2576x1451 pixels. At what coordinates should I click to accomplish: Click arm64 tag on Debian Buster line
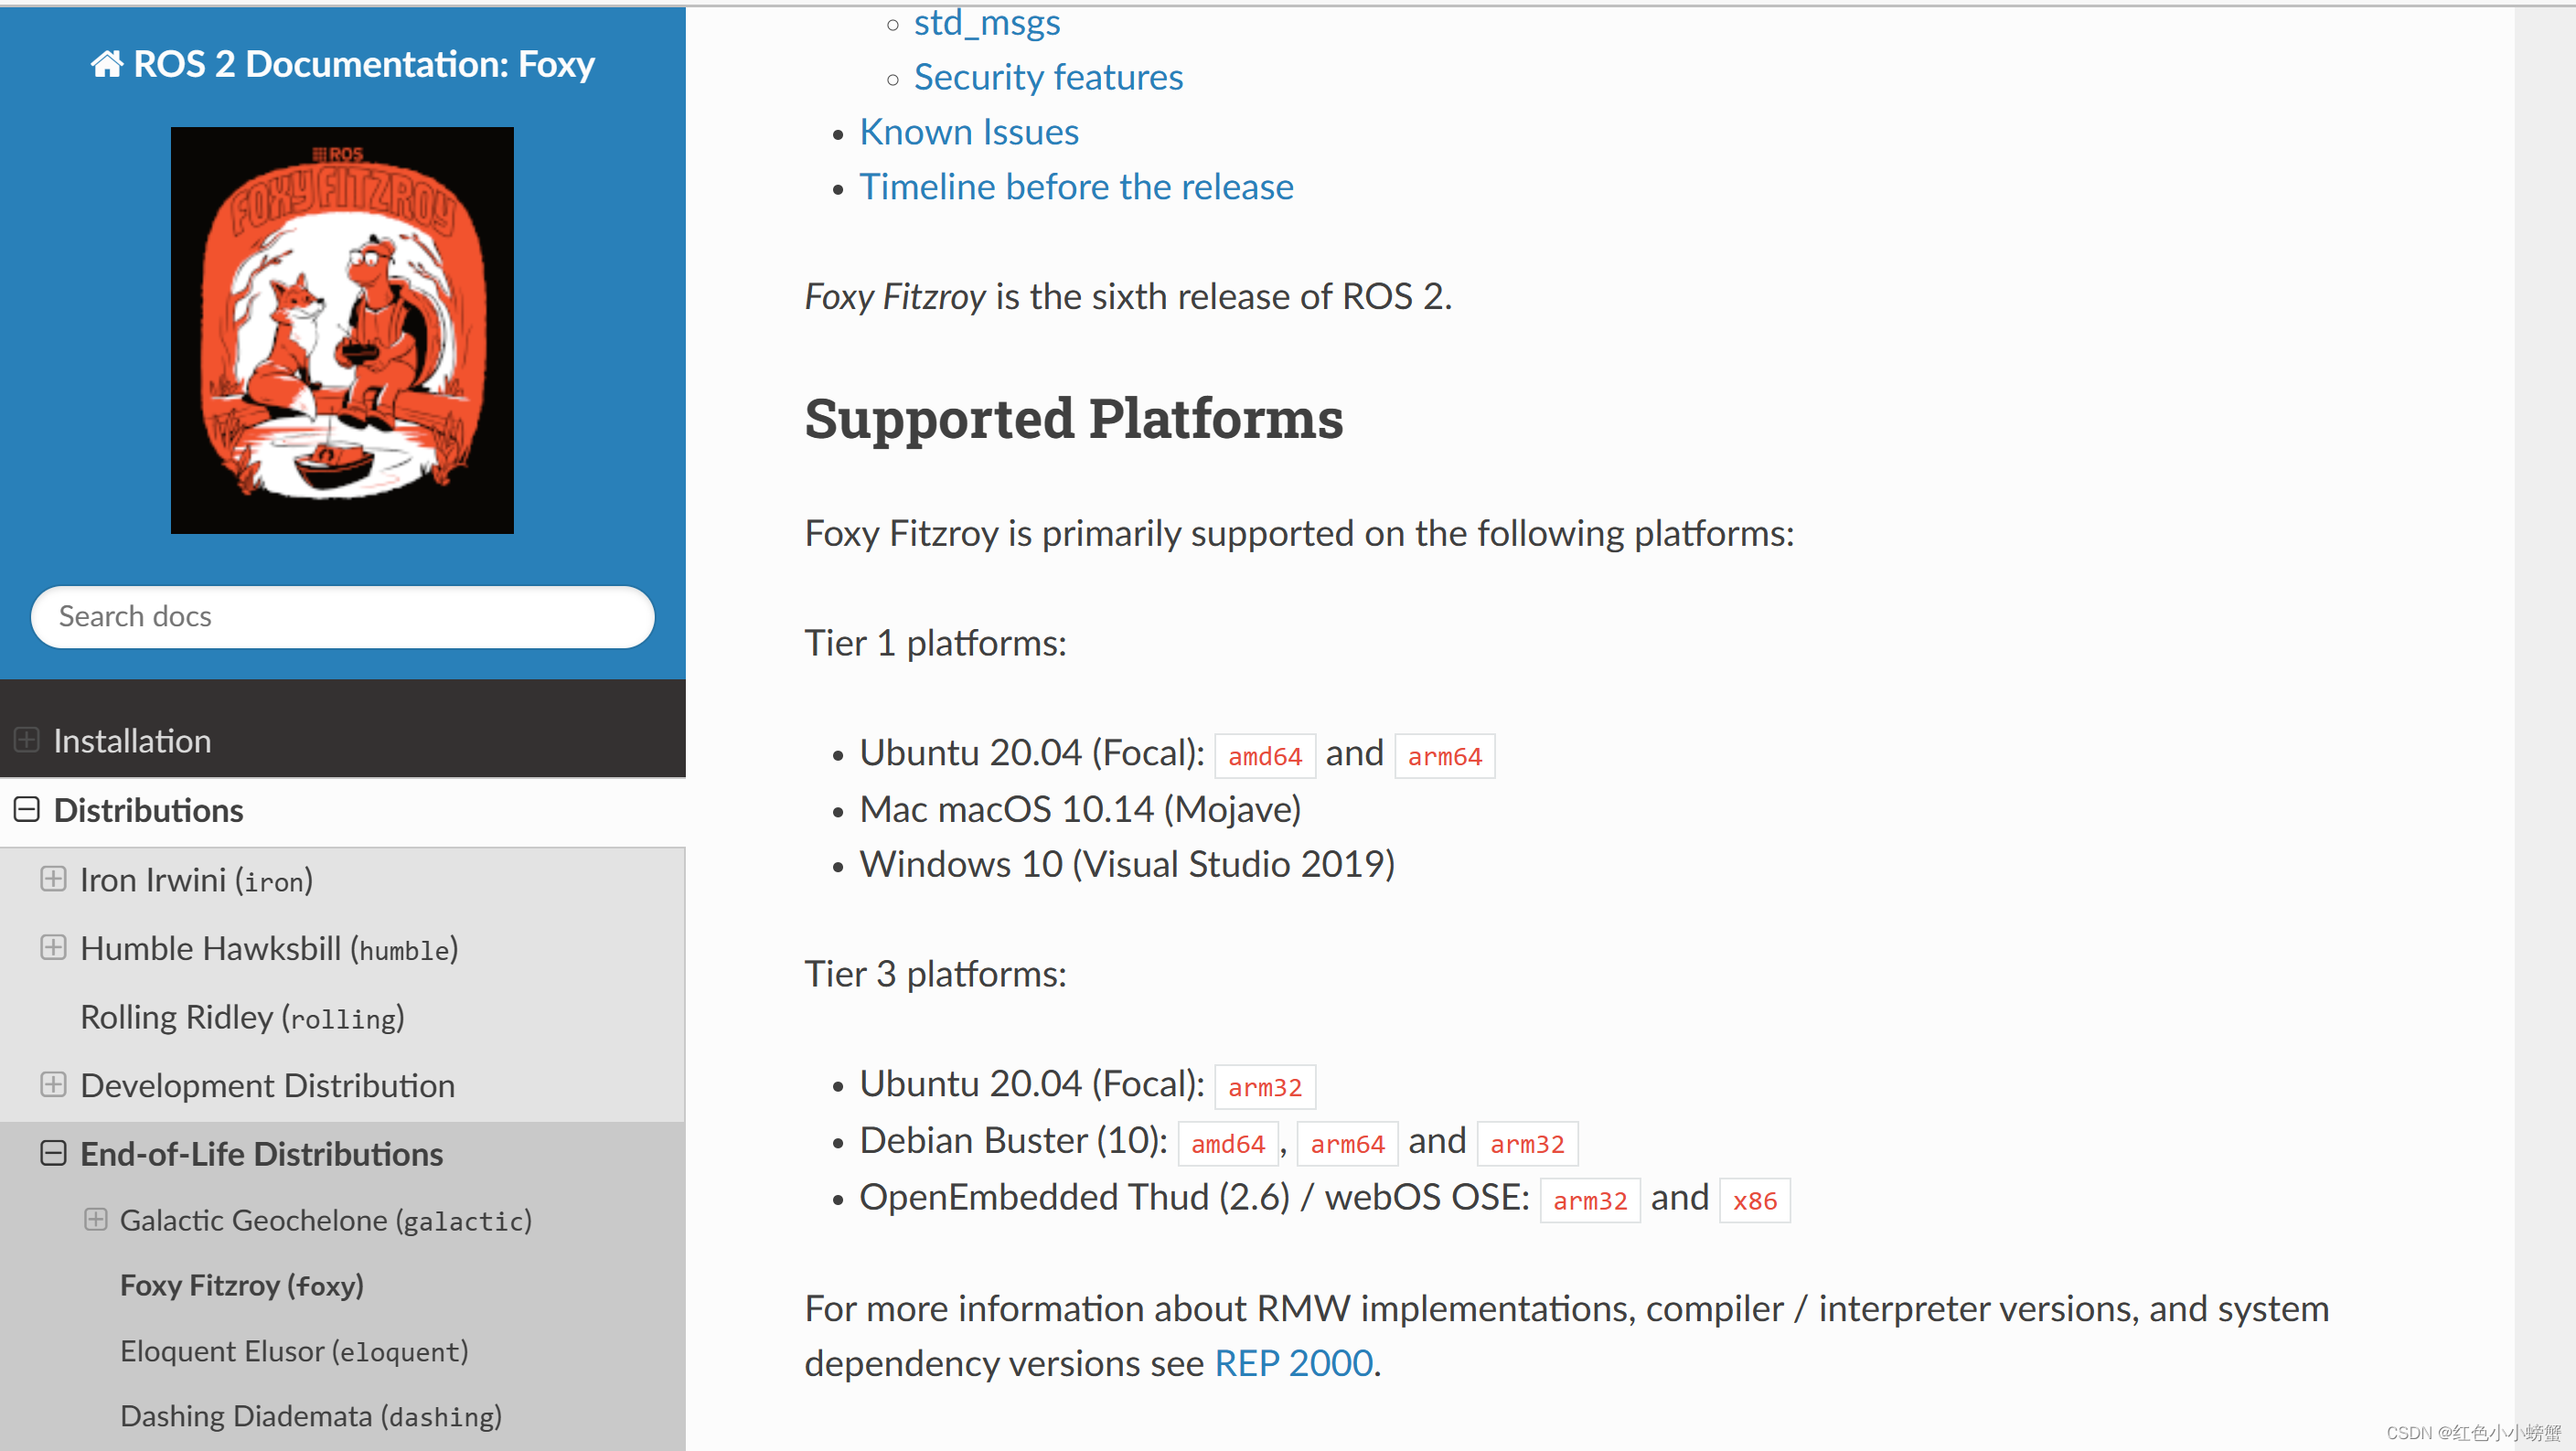pyautogui.click(x=1347, y=1144)
